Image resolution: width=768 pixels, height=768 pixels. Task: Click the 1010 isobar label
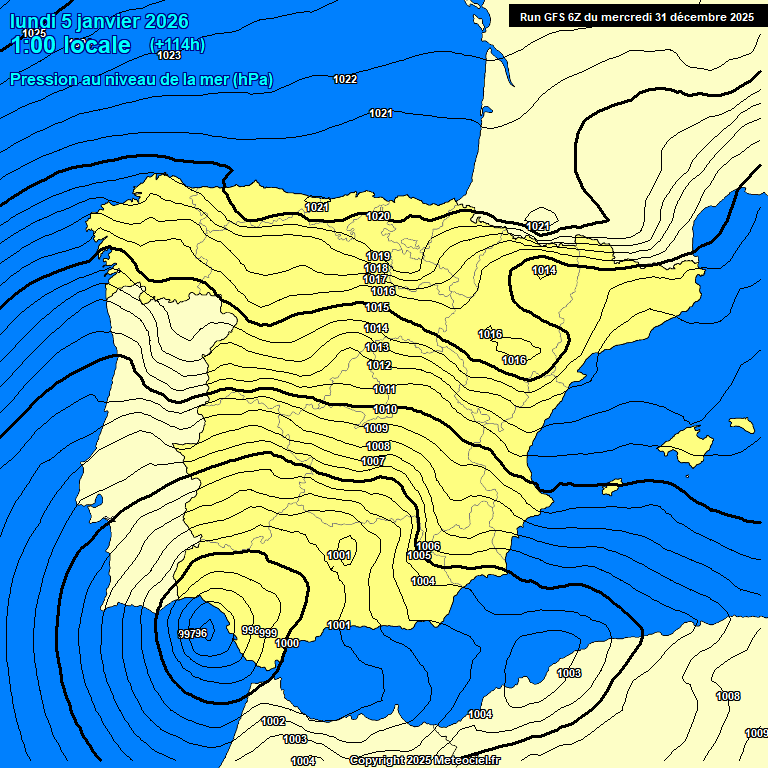(x=385, y=410)
